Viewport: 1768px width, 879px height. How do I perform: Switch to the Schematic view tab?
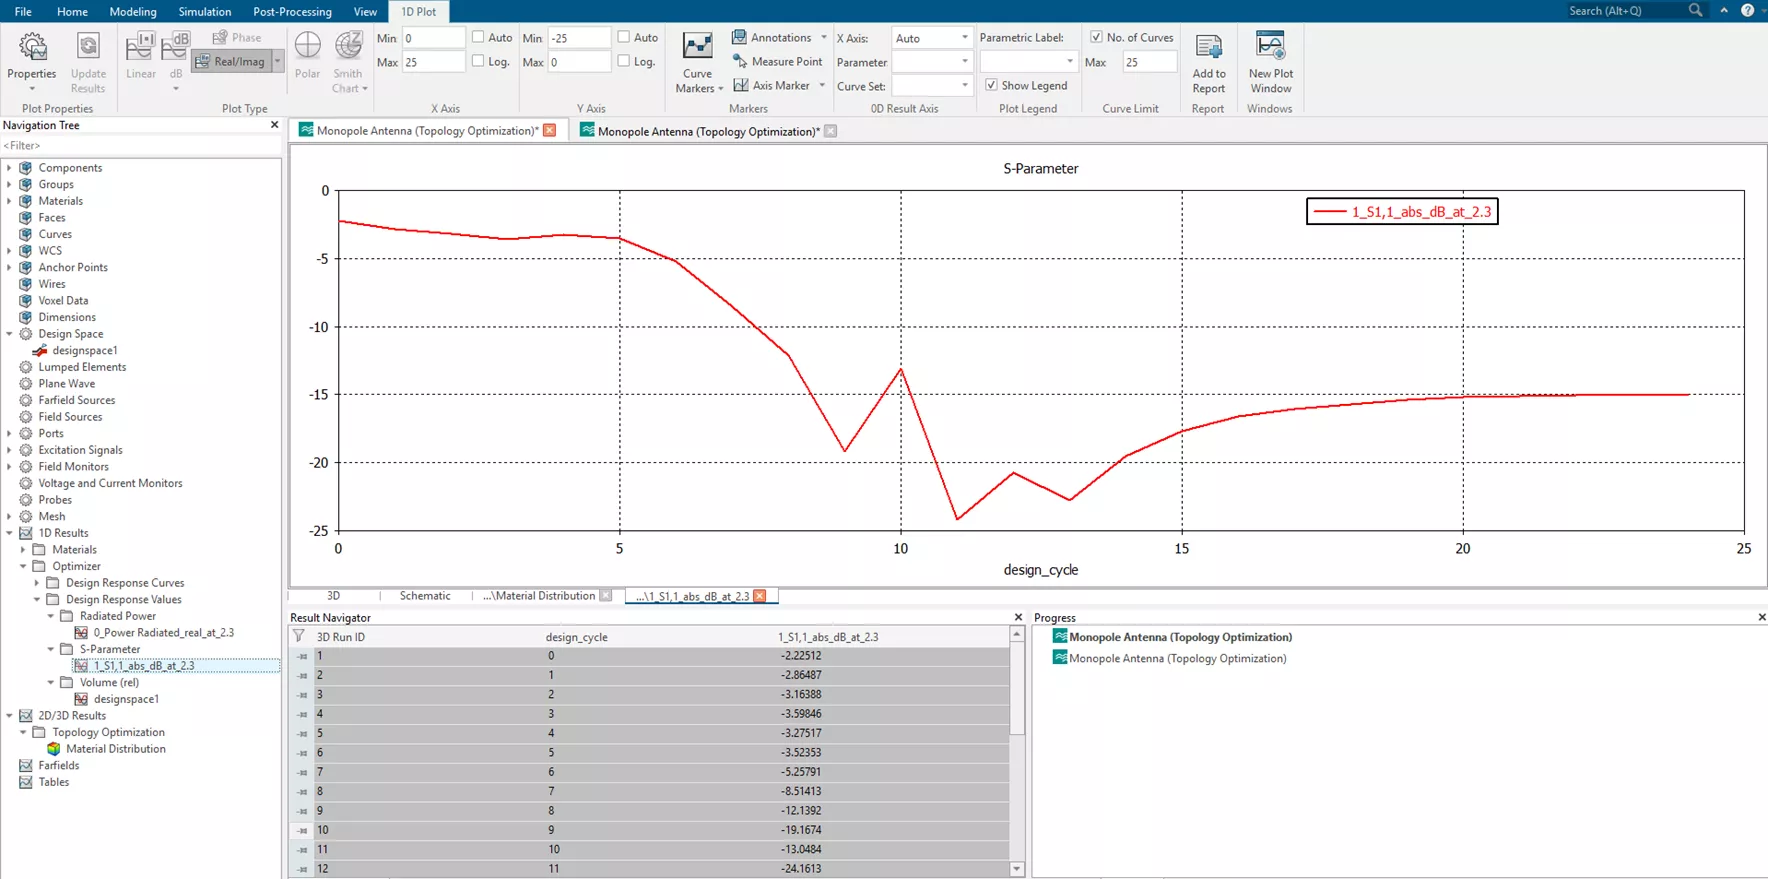point(425,596)
